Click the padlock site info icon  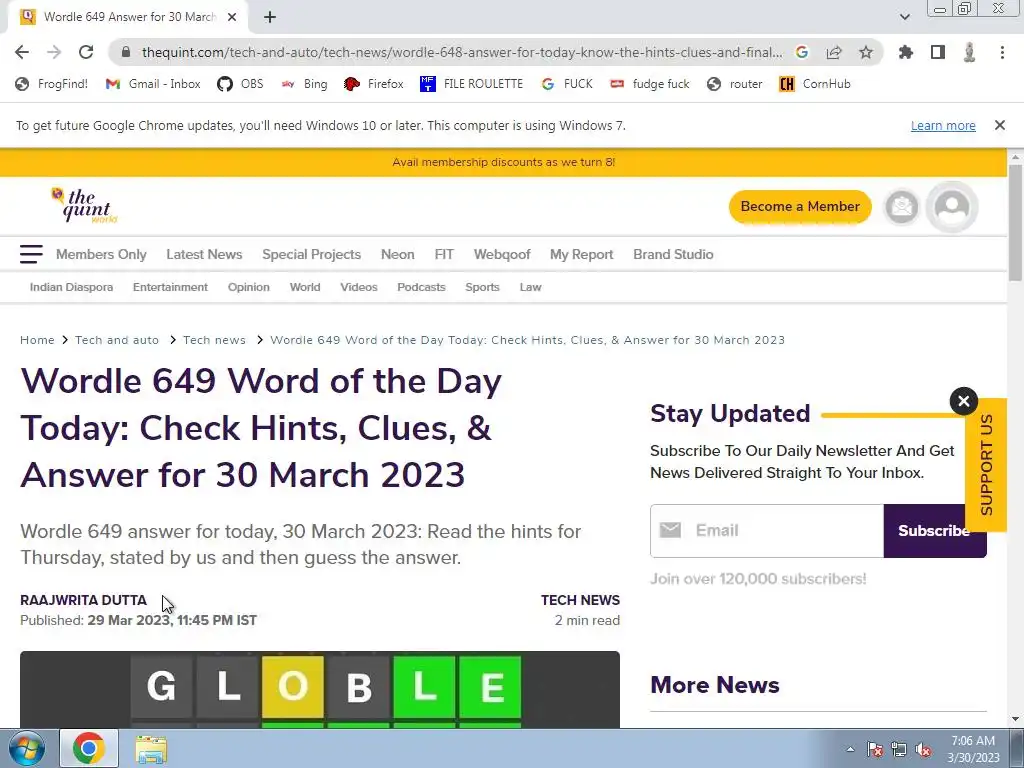coord(127,52)
